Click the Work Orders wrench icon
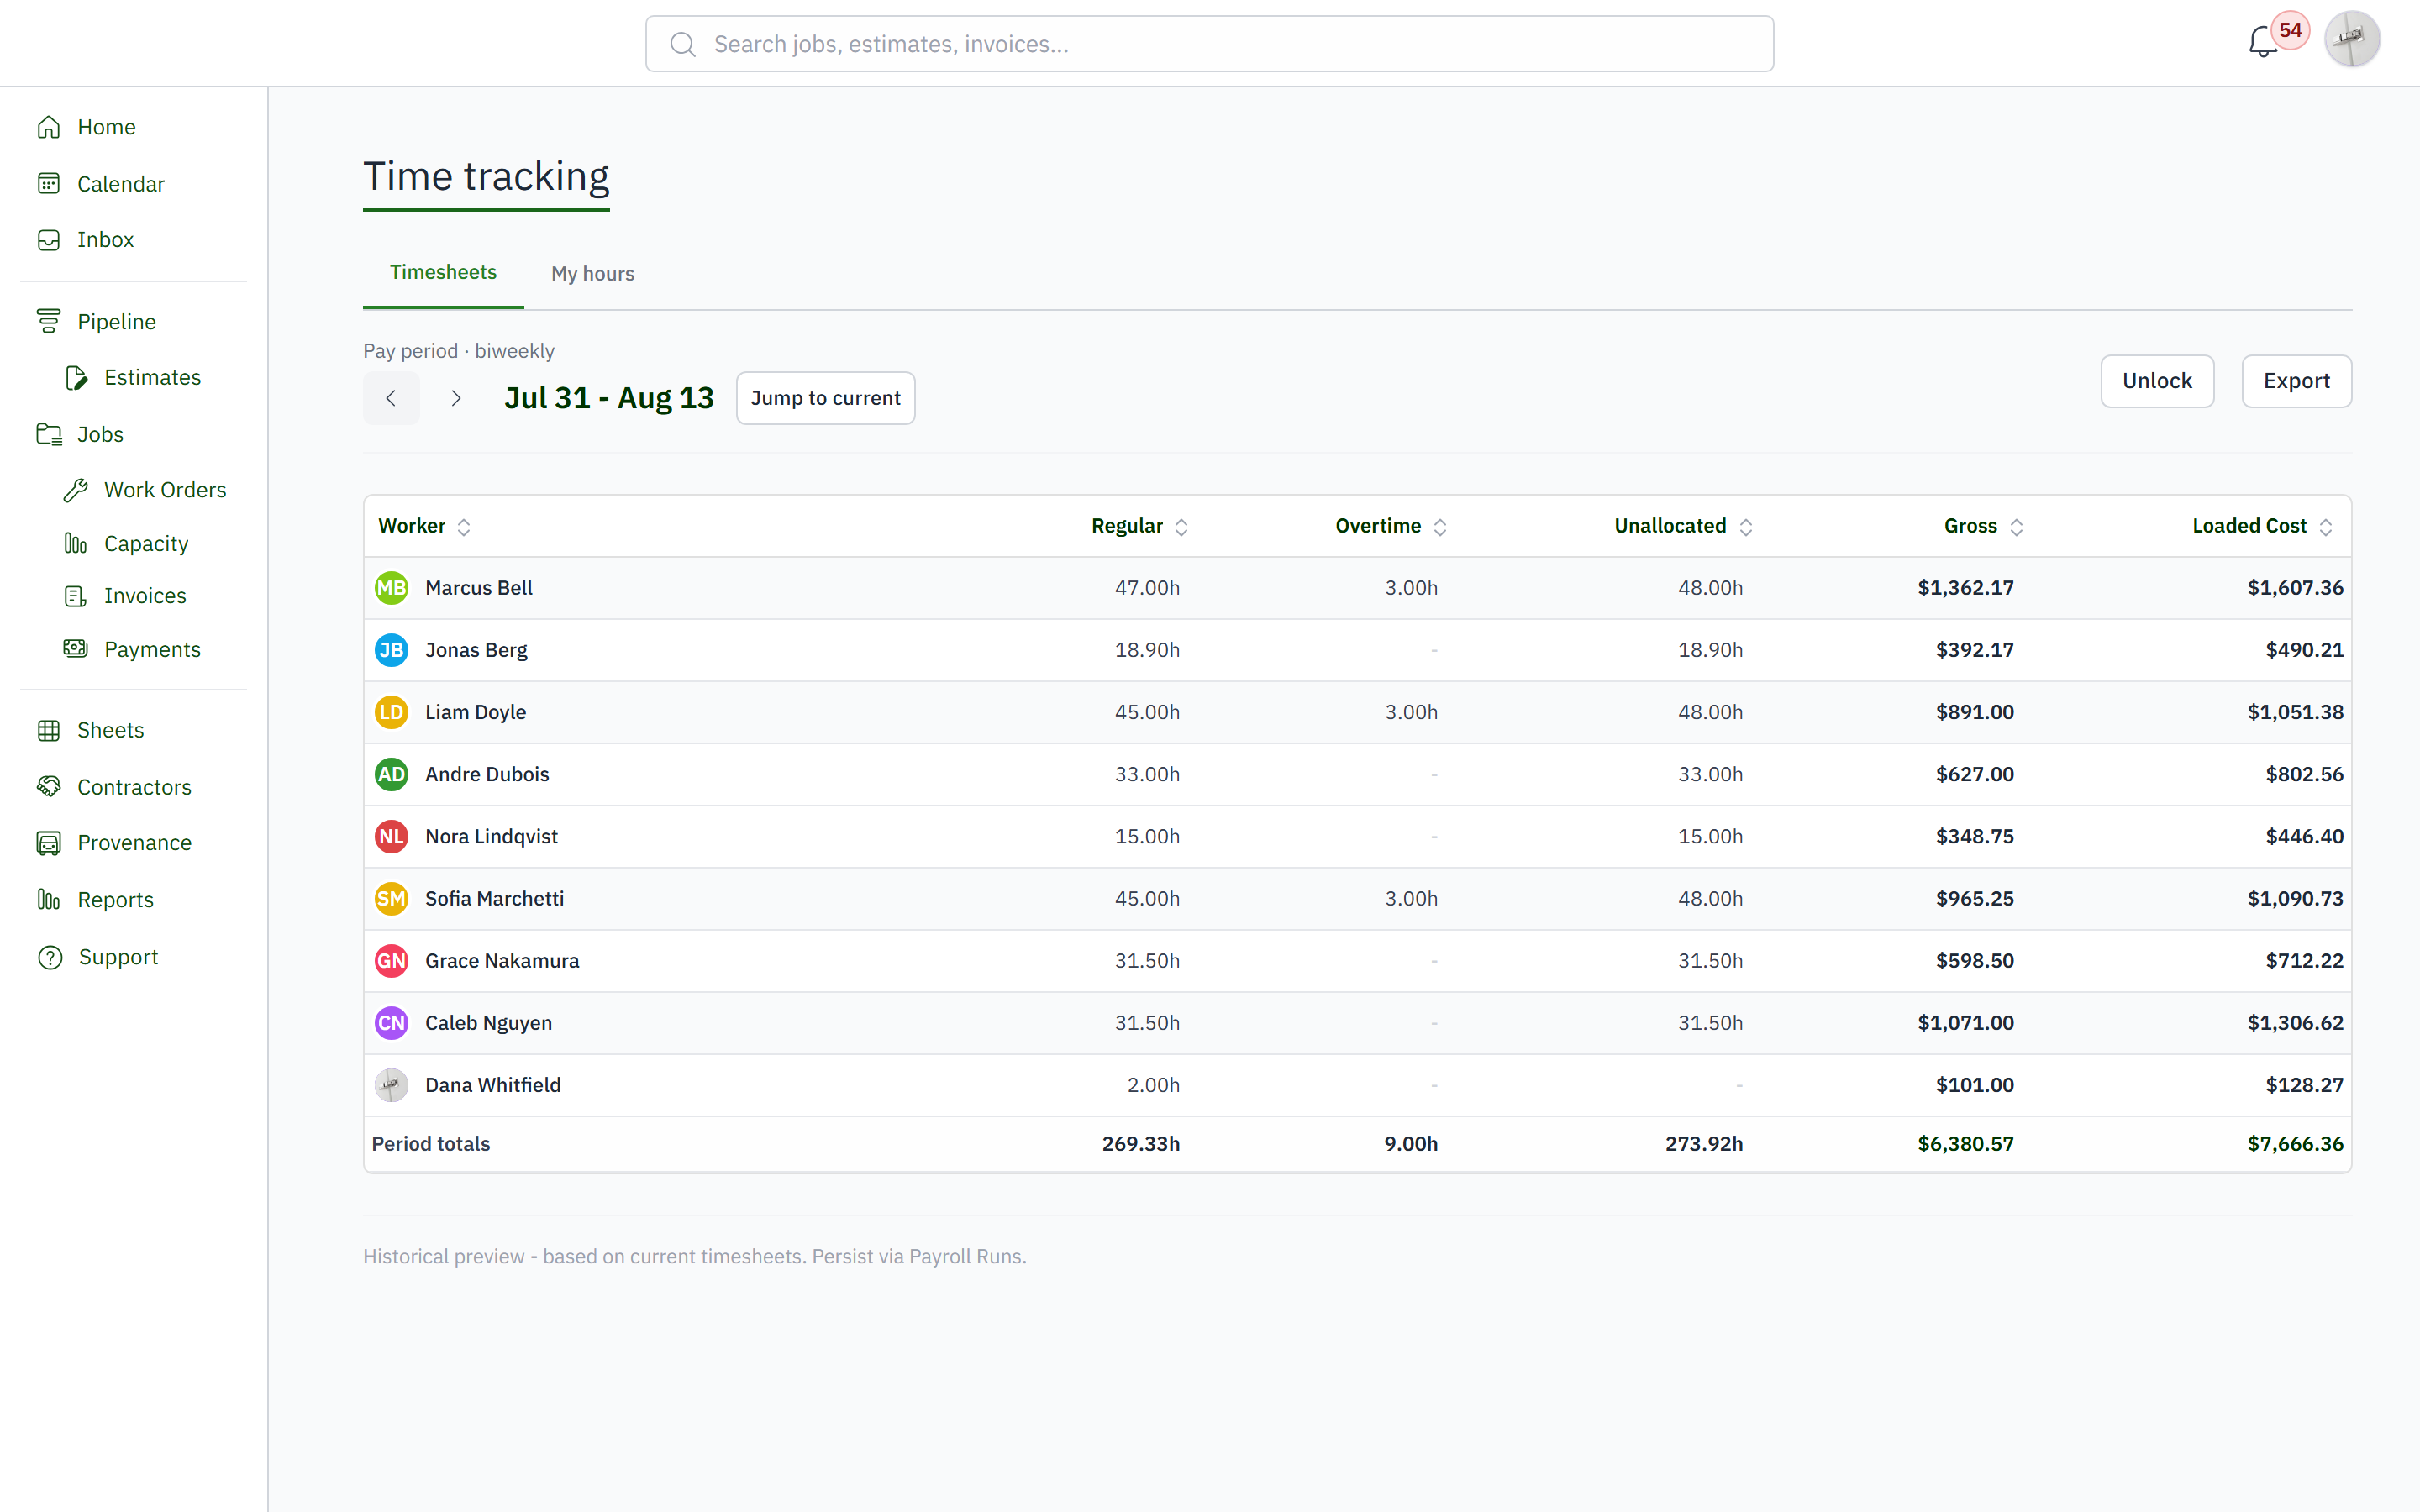Viewport: 2420px width, 1512px height. (76, 490)
